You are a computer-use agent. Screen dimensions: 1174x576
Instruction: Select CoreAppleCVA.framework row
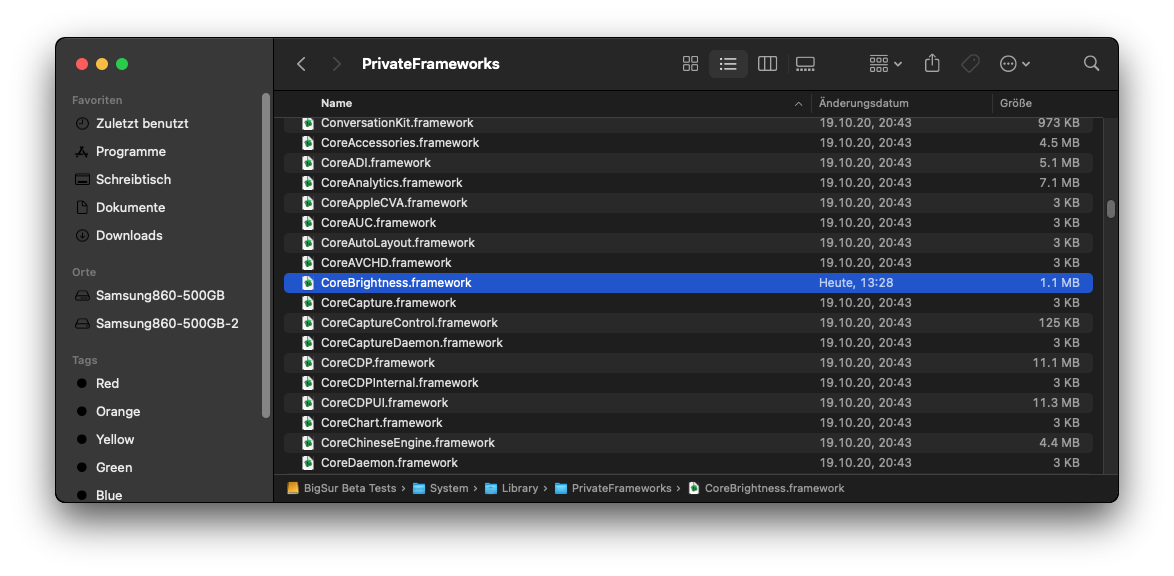[x=688, y=203]
